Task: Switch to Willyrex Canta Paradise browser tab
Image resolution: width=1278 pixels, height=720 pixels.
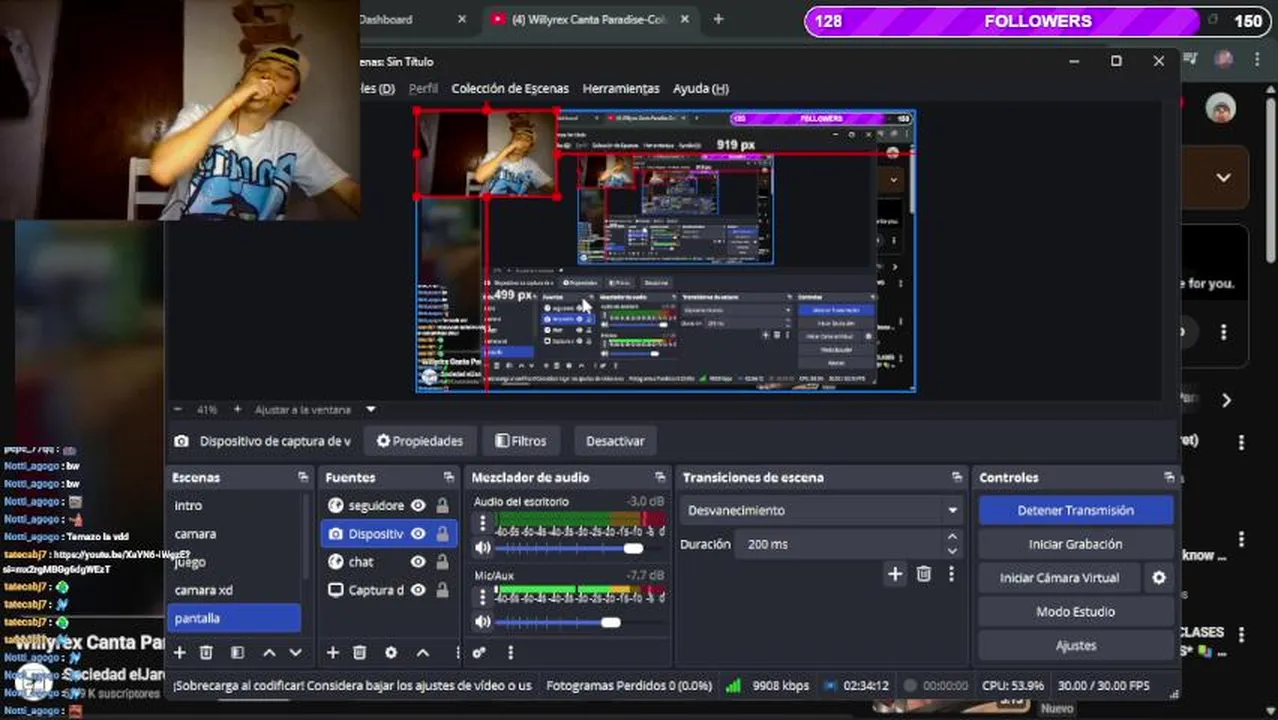Action: tap(588, 19)
